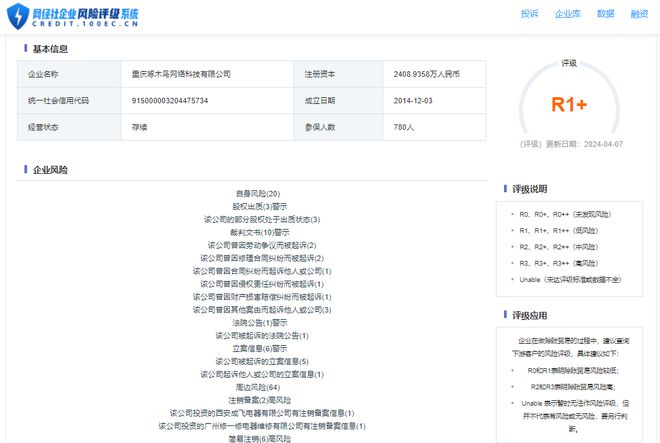
Task: Open 广州修一修电器维修有限公司 deregistration entry
Action: coord(262,426)
